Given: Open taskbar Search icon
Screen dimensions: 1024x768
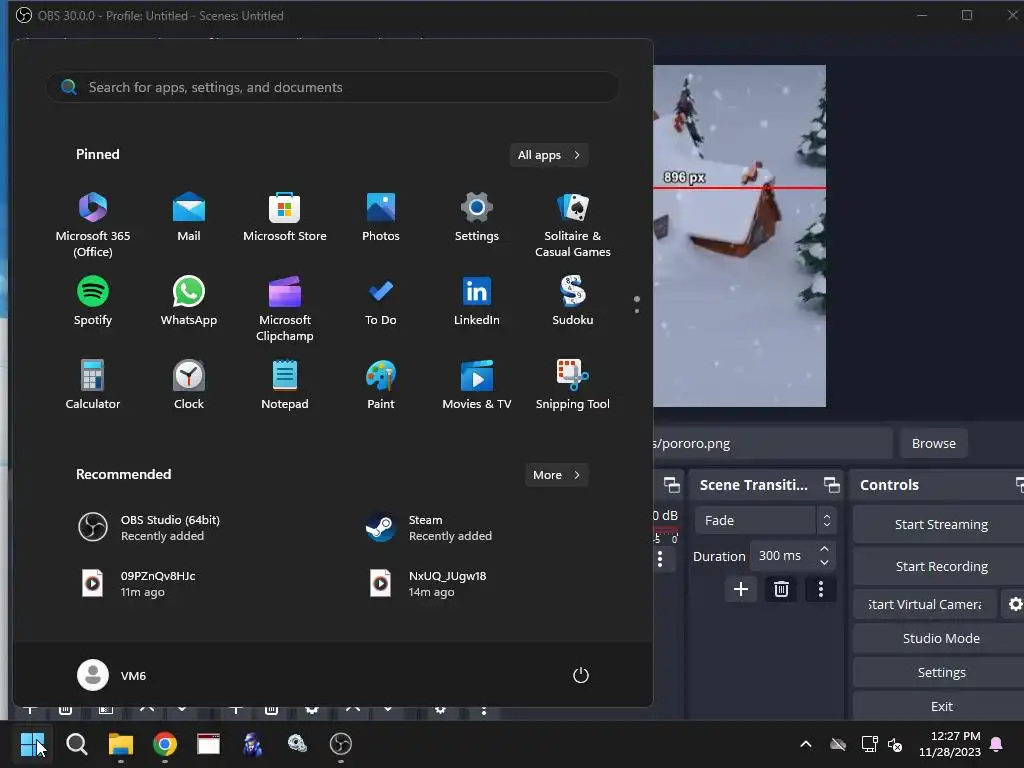Looking at the screenshot, I should tap(76, 744).
